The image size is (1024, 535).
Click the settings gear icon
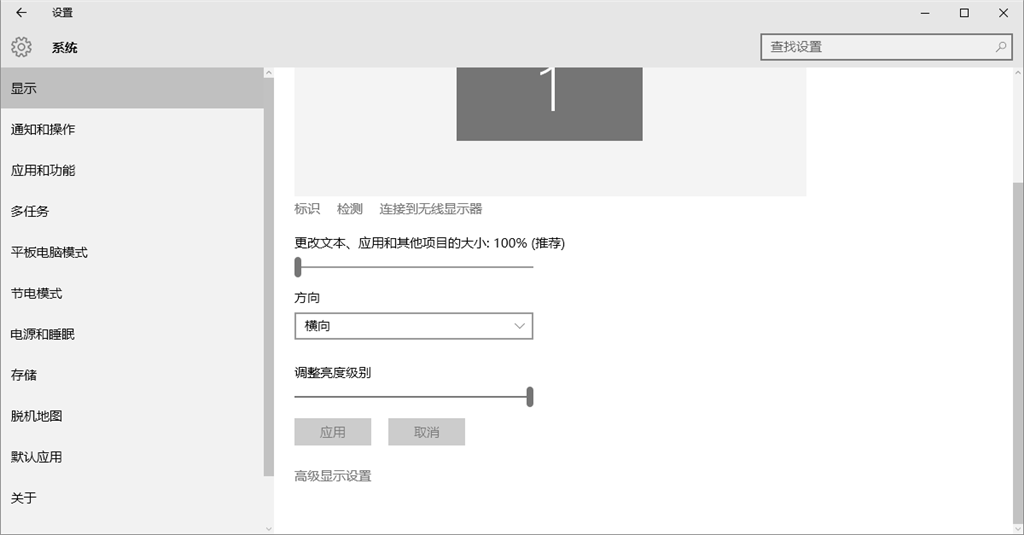[21, 47]
